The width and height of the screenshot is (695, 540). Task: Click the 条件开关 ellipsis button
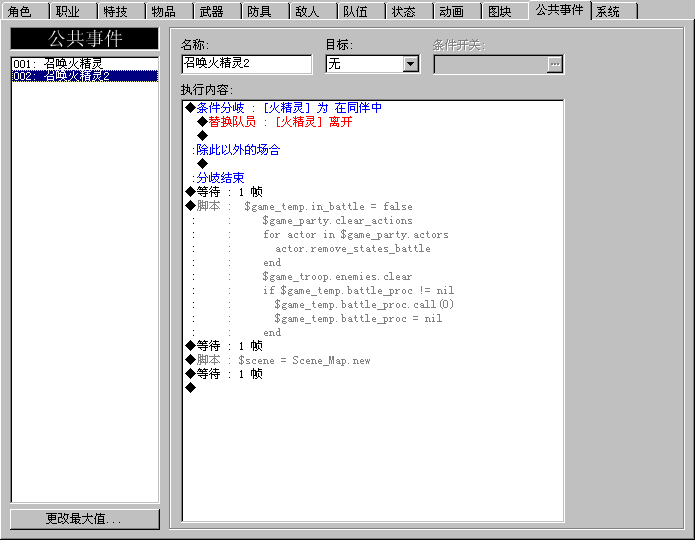pyautogui.click(x=554, y=64)
